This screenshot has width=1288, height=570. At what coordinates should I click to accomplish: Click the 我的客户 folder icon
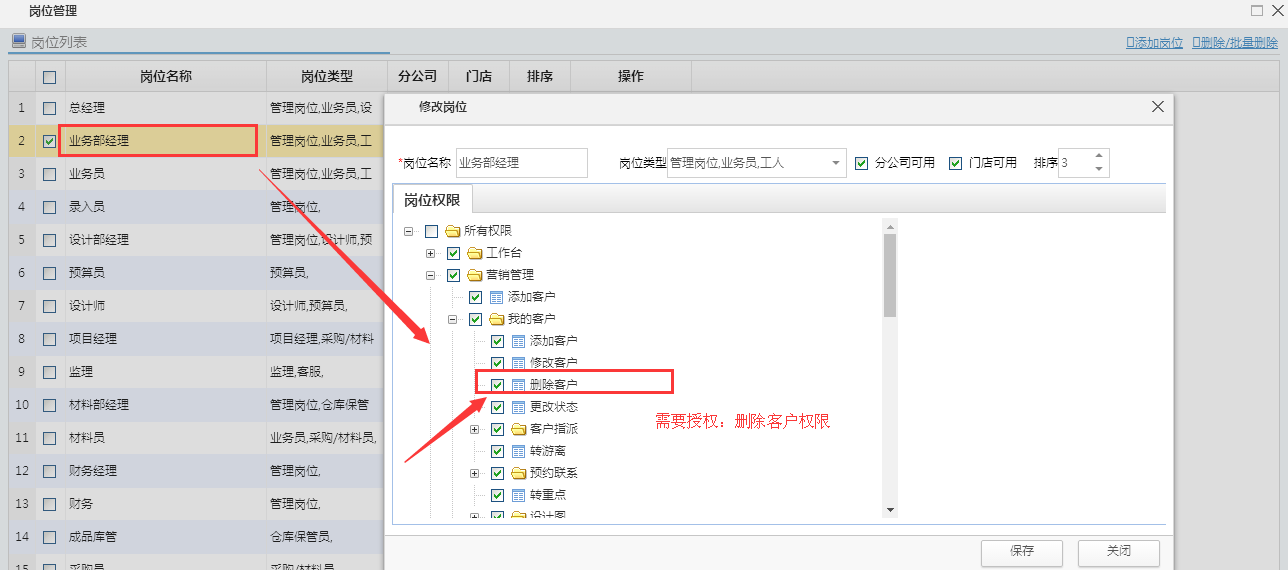click(x=497, y=319)
